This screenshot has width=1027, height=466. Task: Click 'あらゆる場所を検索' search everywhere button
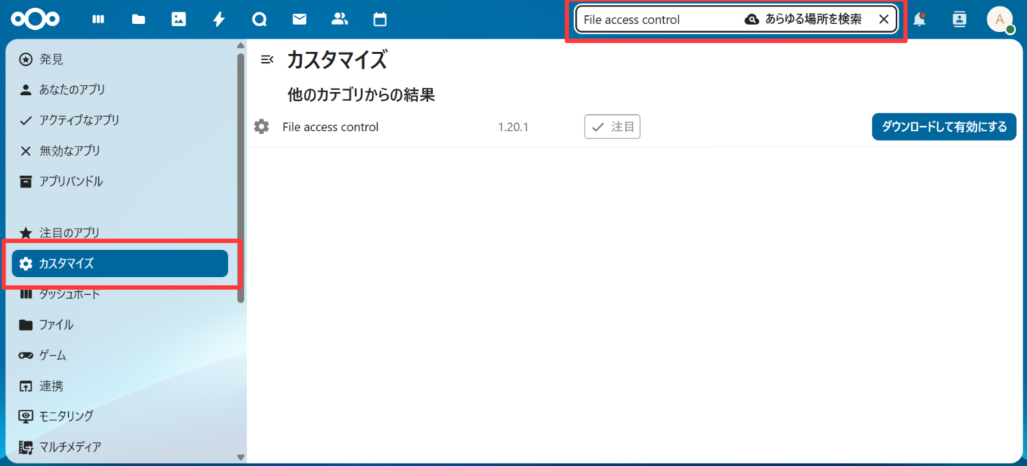pos(804,19)
